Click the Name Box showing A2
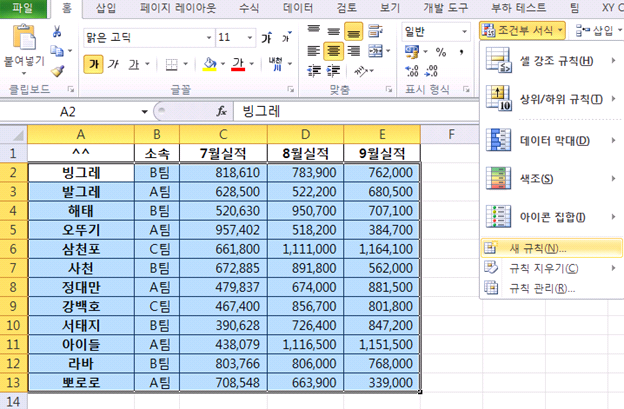The height and width of the screenshot is (409, 624). click(x=68, y=112)
